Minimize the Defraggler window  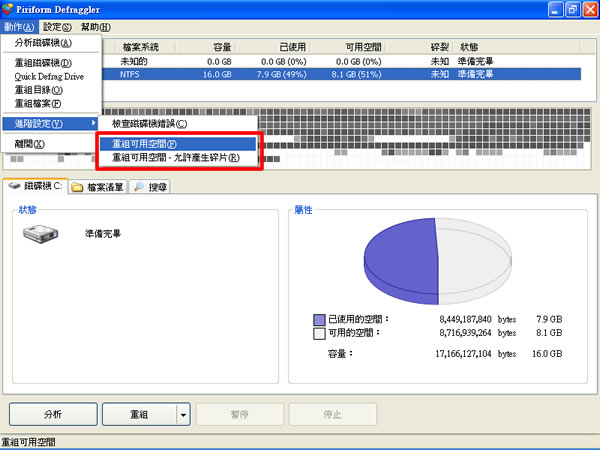tap(555, 10)
